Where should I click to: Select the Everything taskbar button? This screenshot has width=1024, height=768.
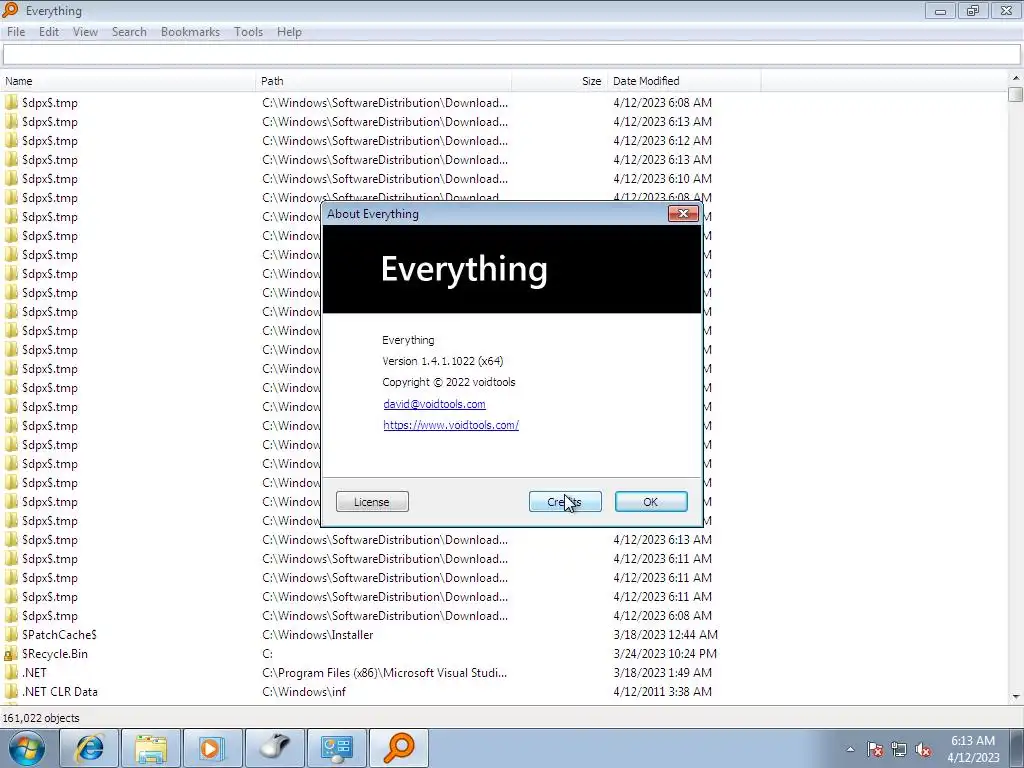(x=398, y=748)
